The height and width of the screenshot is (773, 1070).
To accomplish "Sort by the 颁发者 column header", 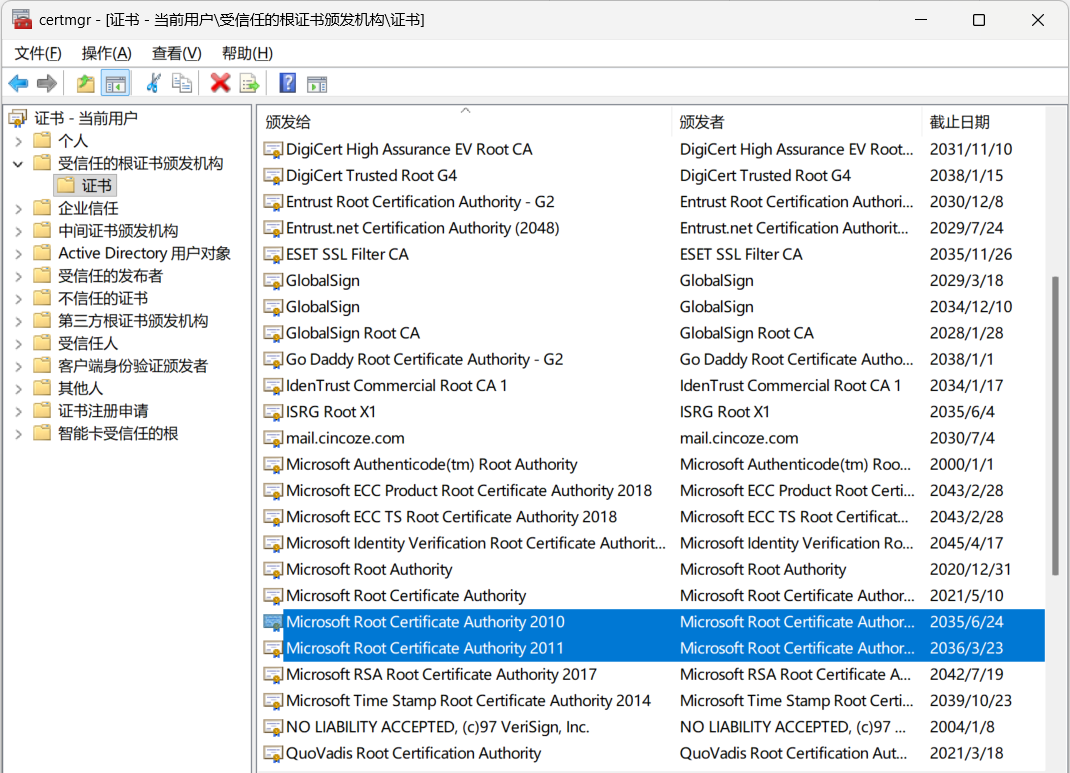I will coord(796,122).
